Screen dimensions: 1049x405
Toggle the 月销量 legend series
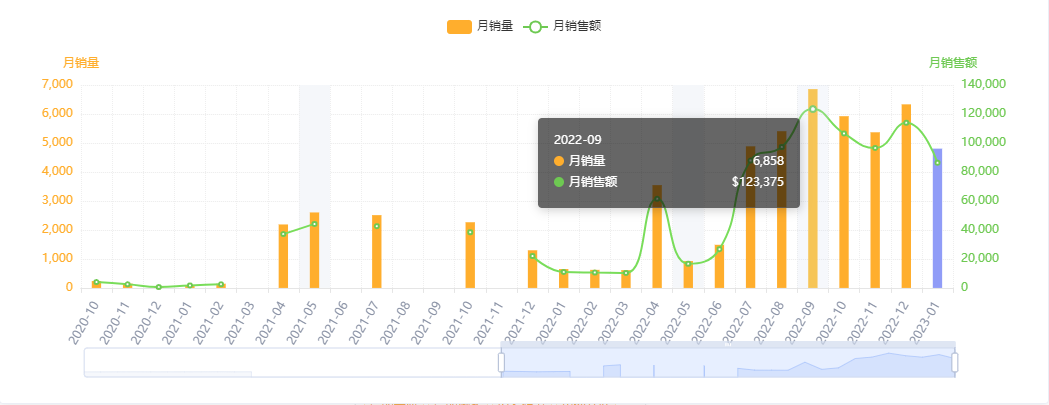pos(480,27)
